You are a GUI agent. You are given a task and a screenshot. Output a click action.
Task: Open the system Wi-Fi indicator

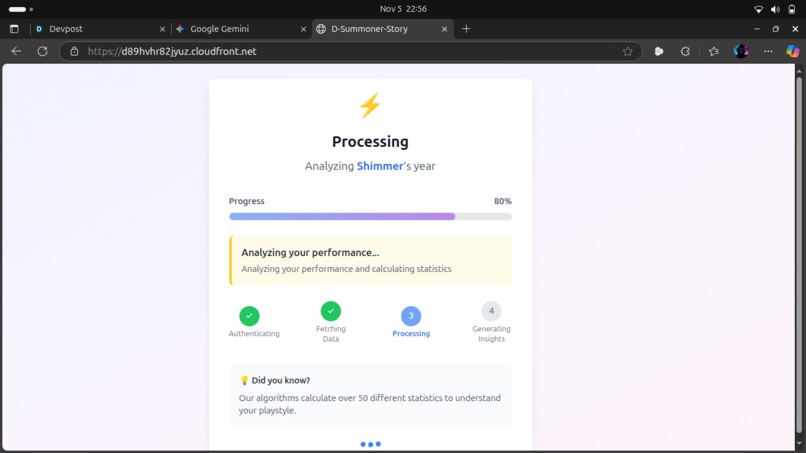758,9
